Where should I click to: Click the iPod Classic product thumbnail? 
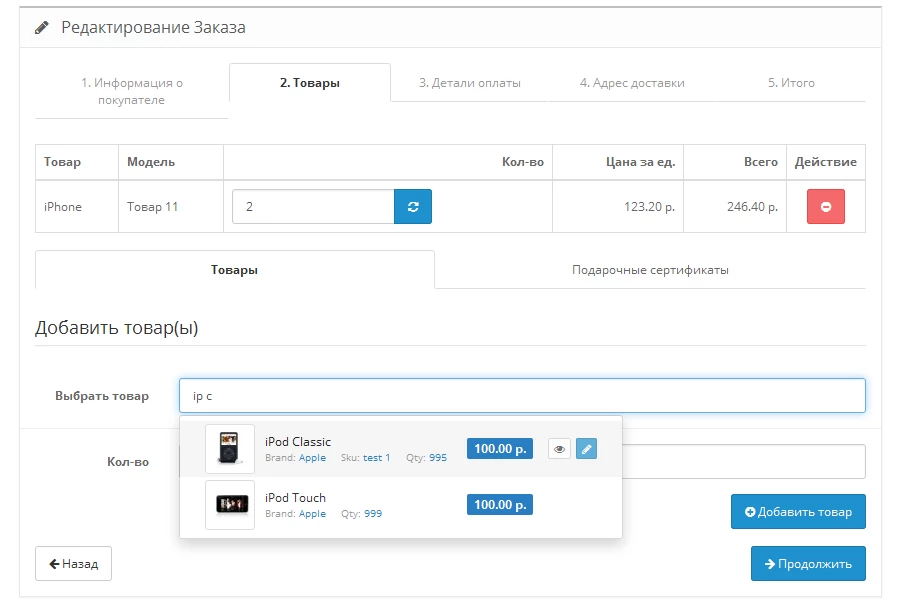click(230, 449)
